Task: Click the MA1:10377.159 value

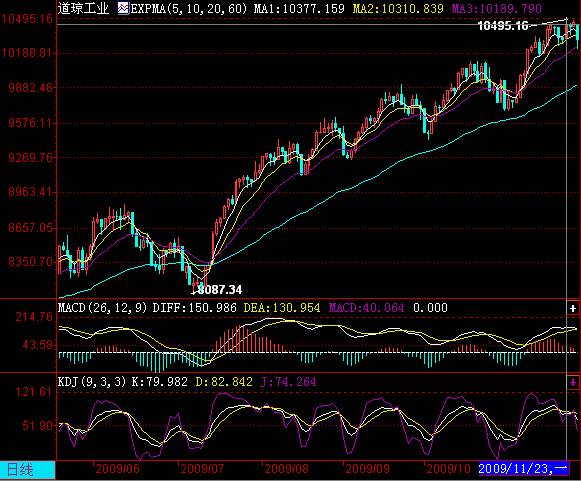Action: pos(299,9)
